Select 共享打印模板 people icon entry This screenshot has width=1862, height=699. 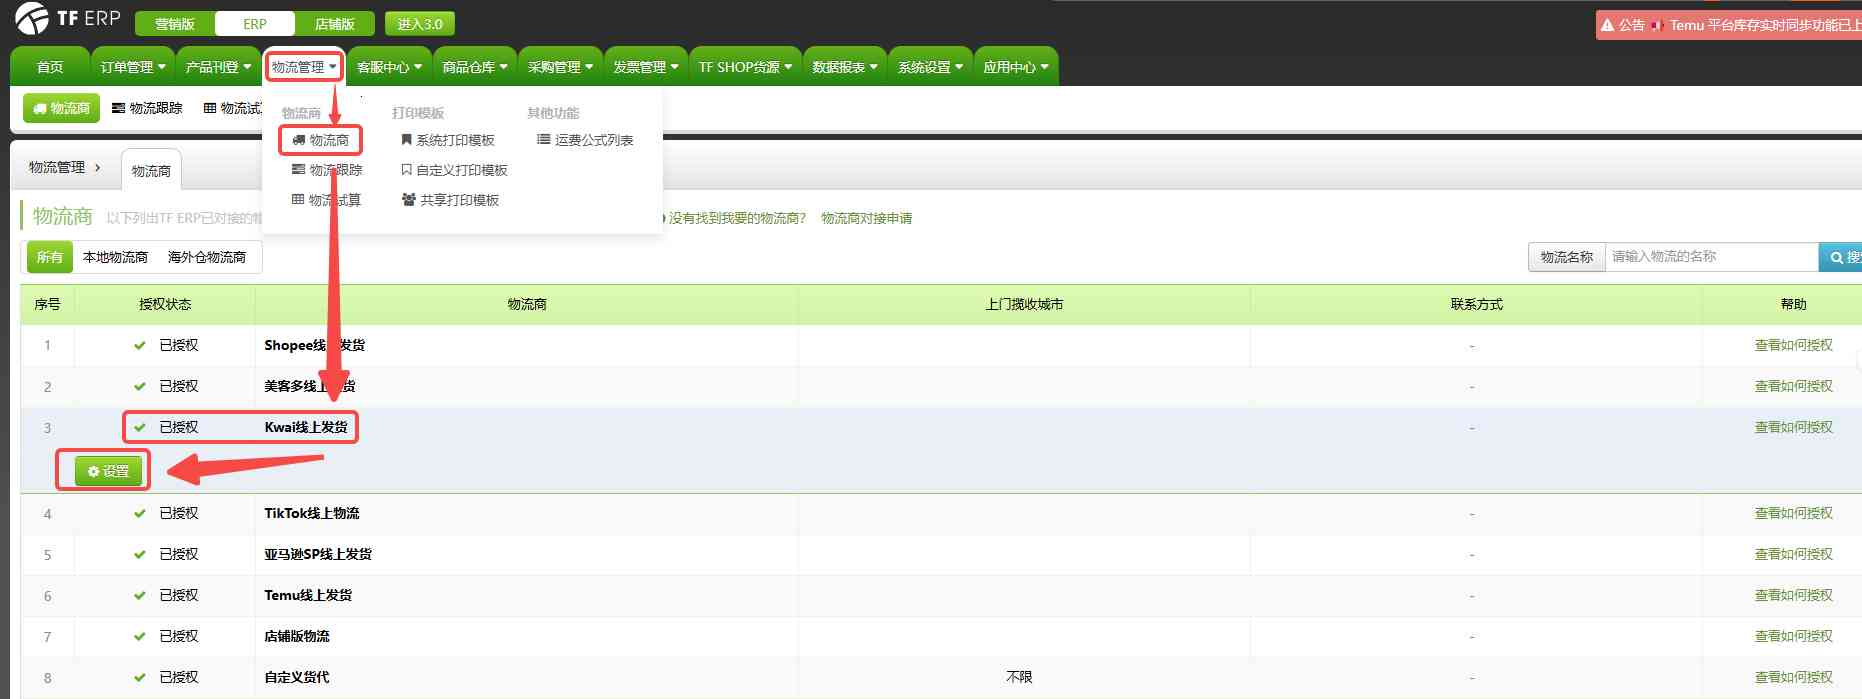(408, 200)
